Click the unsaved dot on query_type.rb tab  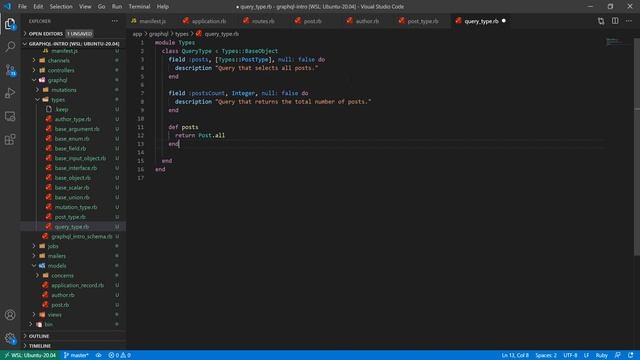click(x=504, y=21)
